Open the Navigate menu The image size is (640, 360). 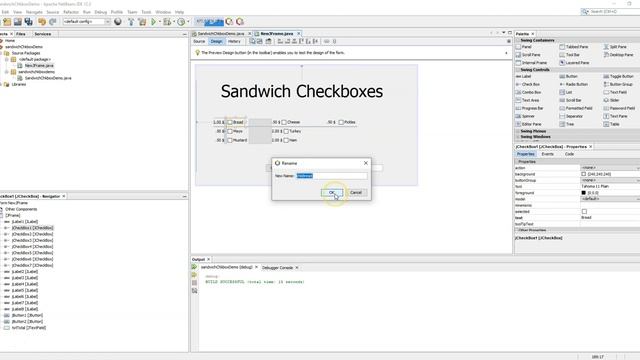coord(34,12)
